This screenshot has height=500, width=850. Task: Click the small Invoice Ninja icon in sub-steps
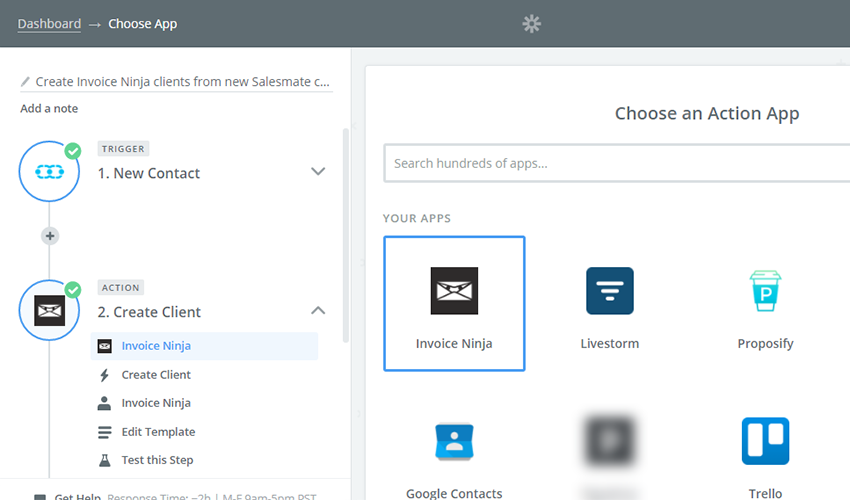pyautogui.click(x=105, y=346)
